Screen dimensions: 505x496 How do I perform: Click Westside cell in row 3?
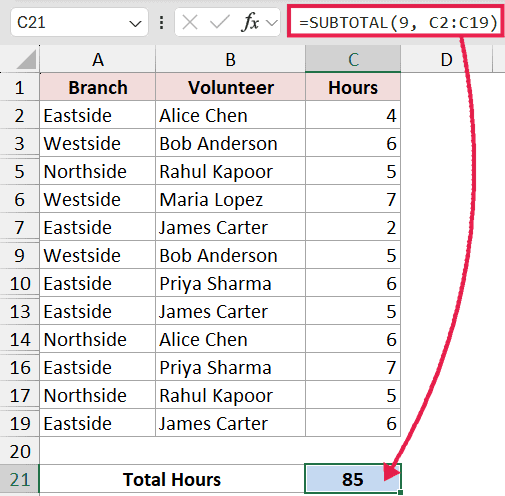pyautogui.click(x=98, y=144)
